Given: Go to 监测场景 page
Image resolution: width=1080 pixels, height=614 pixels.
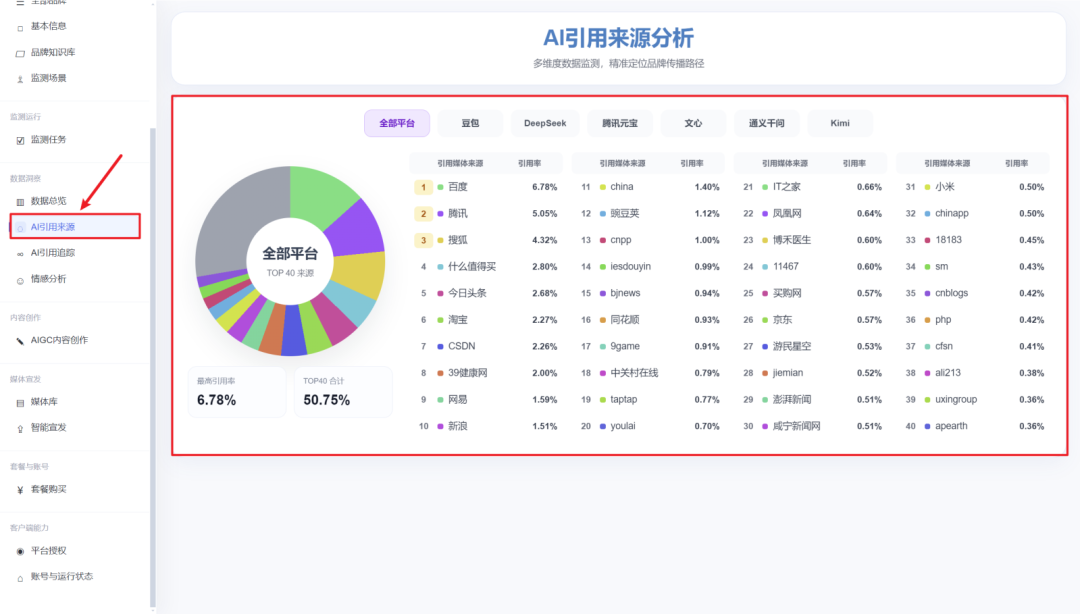Looking at the screenshot, I should pos(48,79).
